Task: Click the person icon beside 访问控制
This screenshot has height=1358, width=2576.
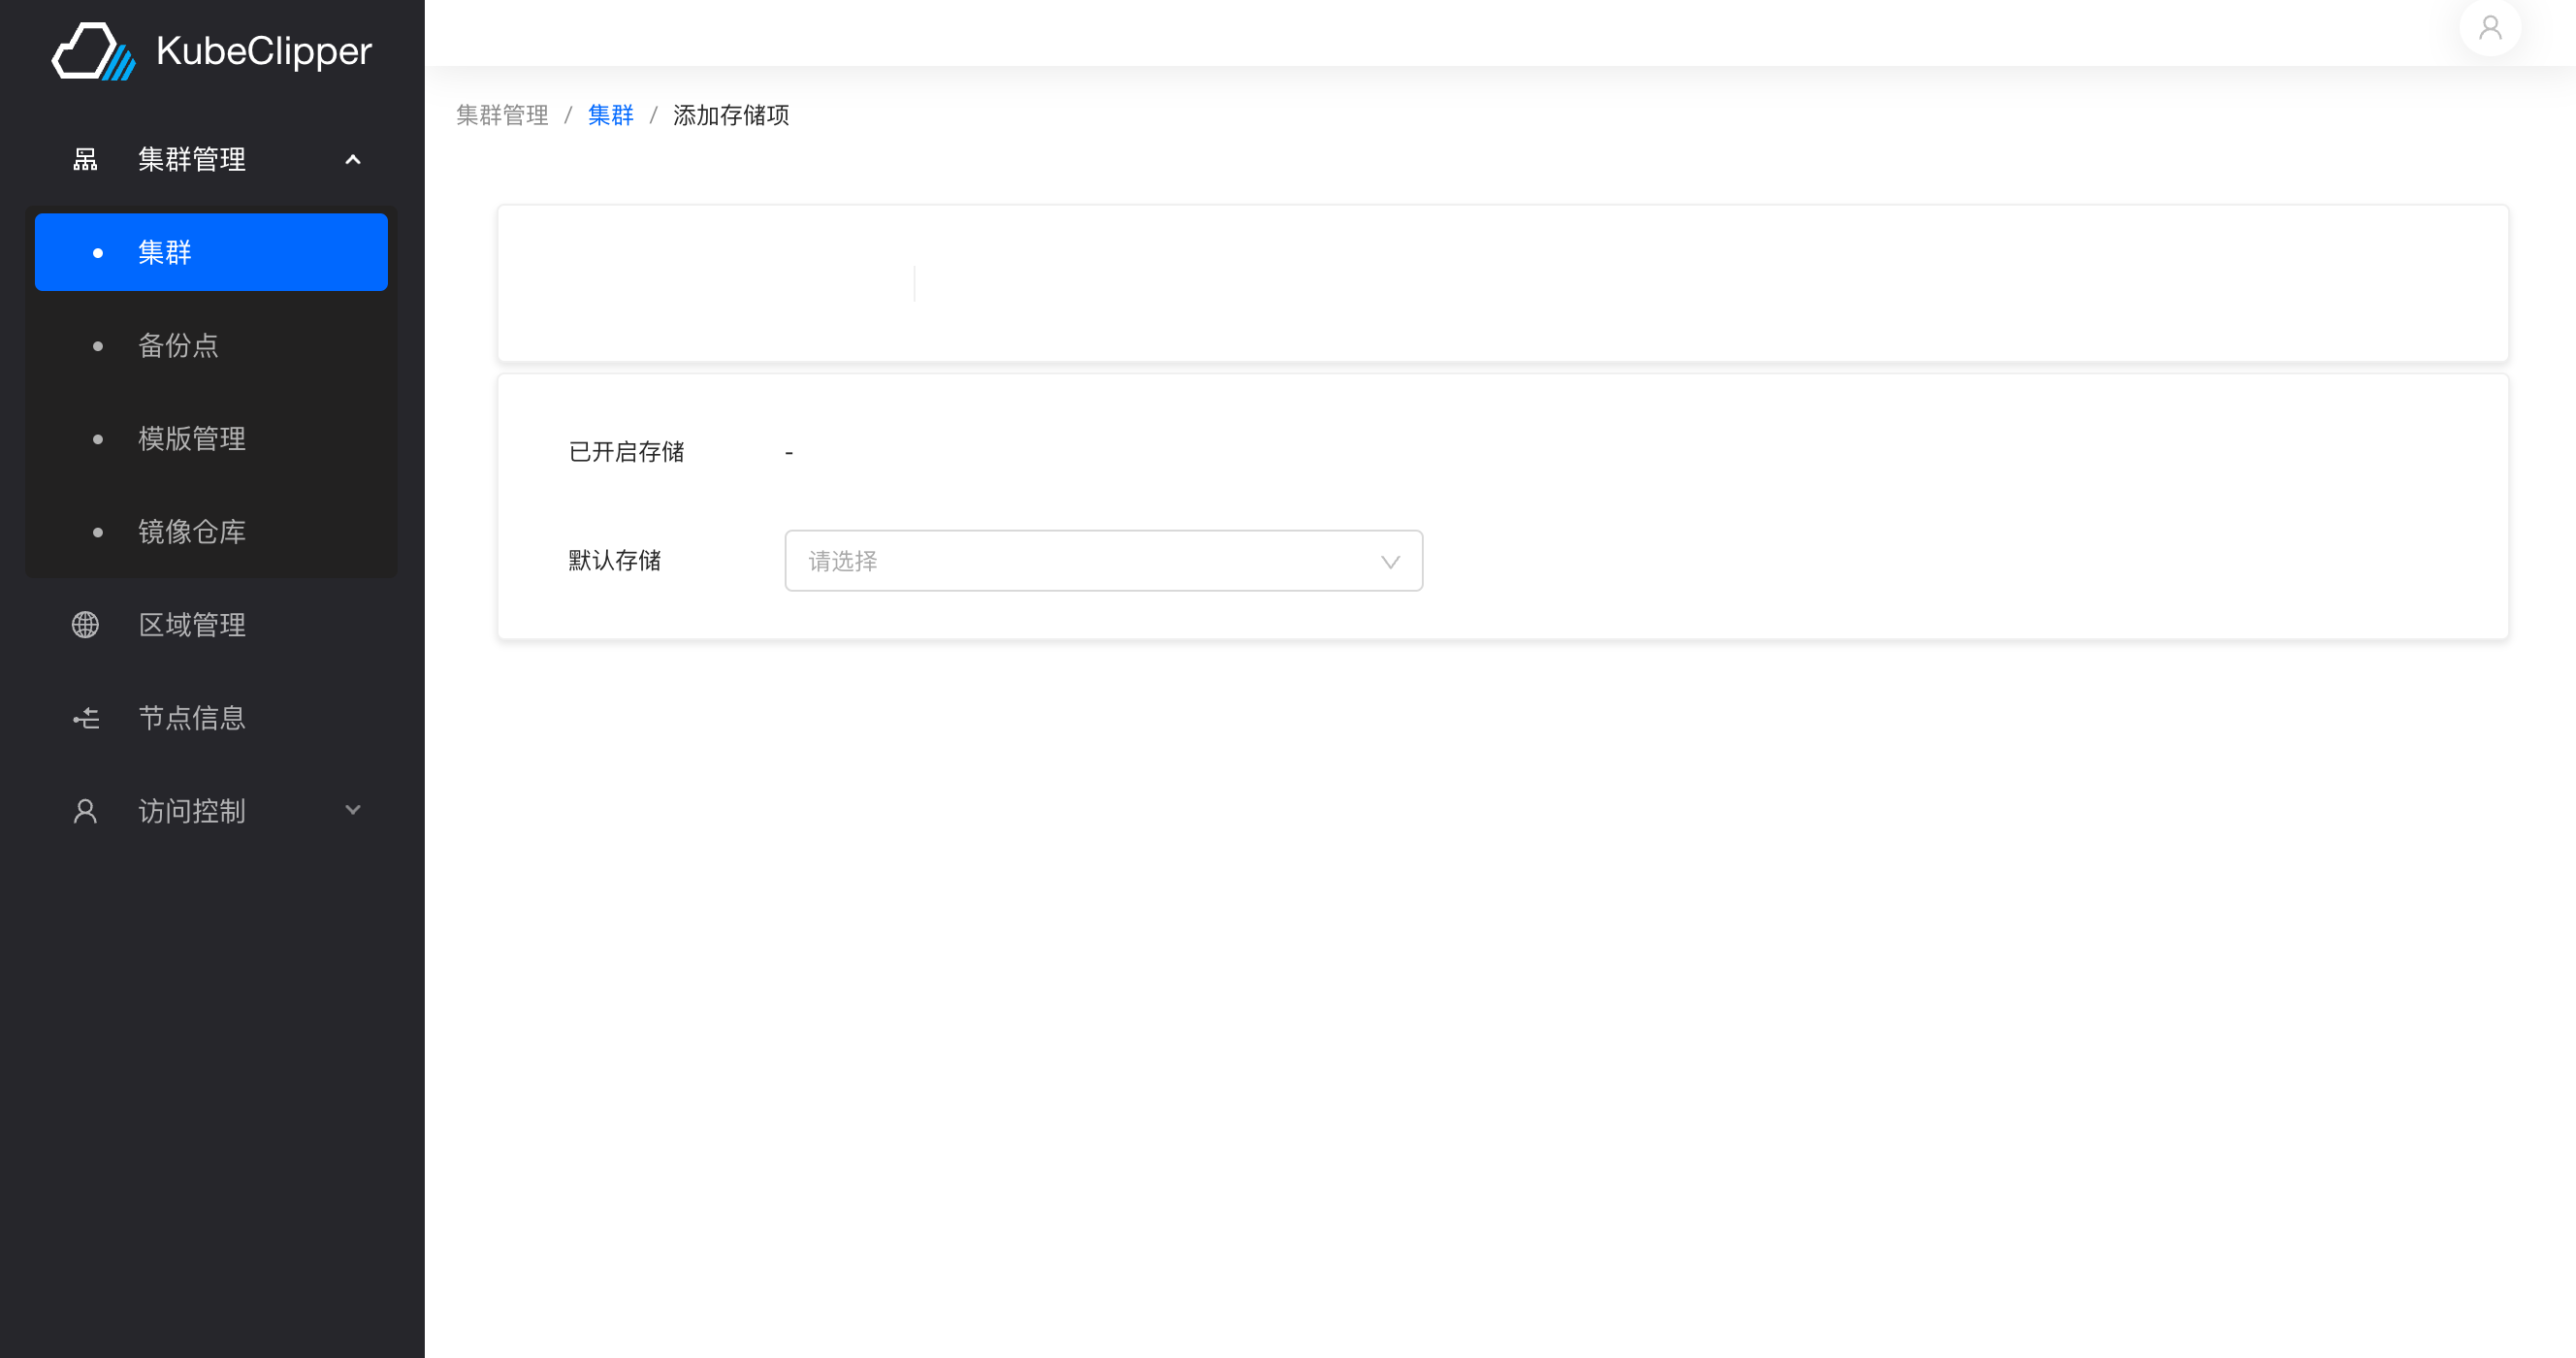Action: coord(85,811)
